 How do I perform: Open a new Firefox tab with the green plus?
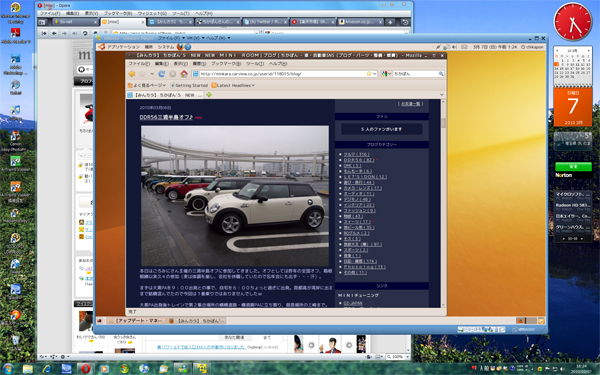click(209, 95)
